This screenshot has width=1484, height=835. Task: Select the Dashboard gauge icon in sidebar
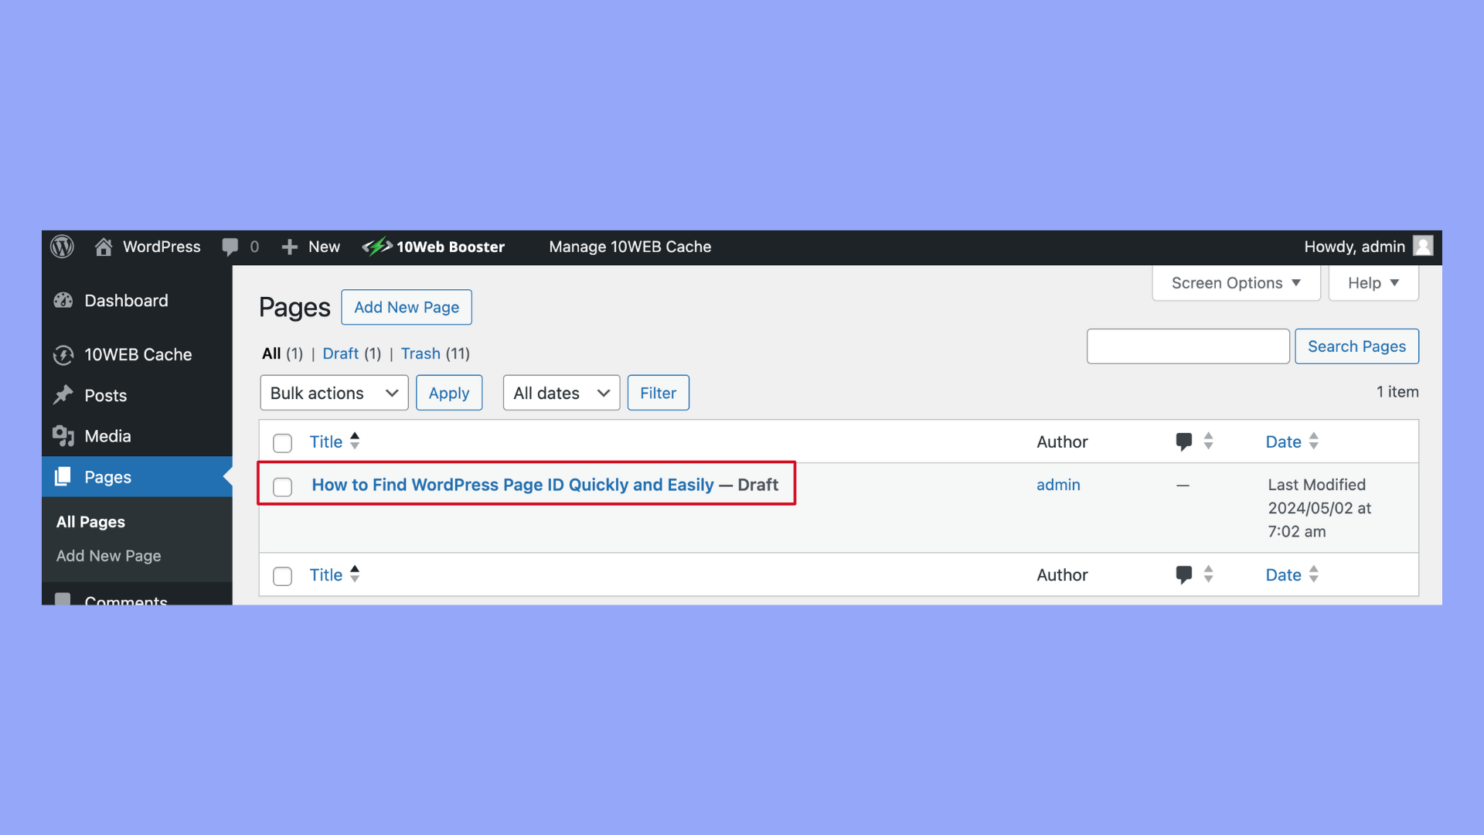pyautogui.click(x=63, y=300)
